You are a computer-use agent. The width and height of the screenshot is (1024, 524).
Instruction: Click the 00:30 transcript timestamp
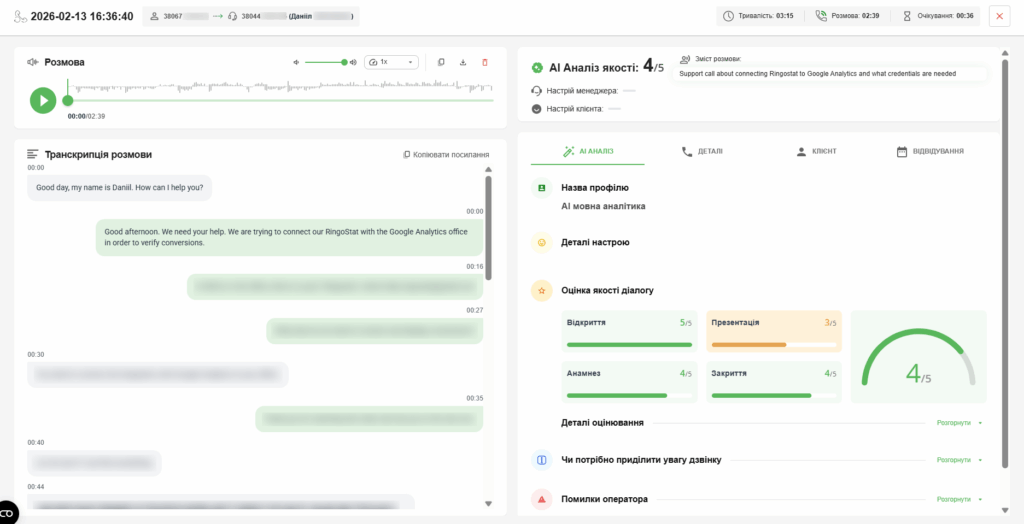[36, 354]
